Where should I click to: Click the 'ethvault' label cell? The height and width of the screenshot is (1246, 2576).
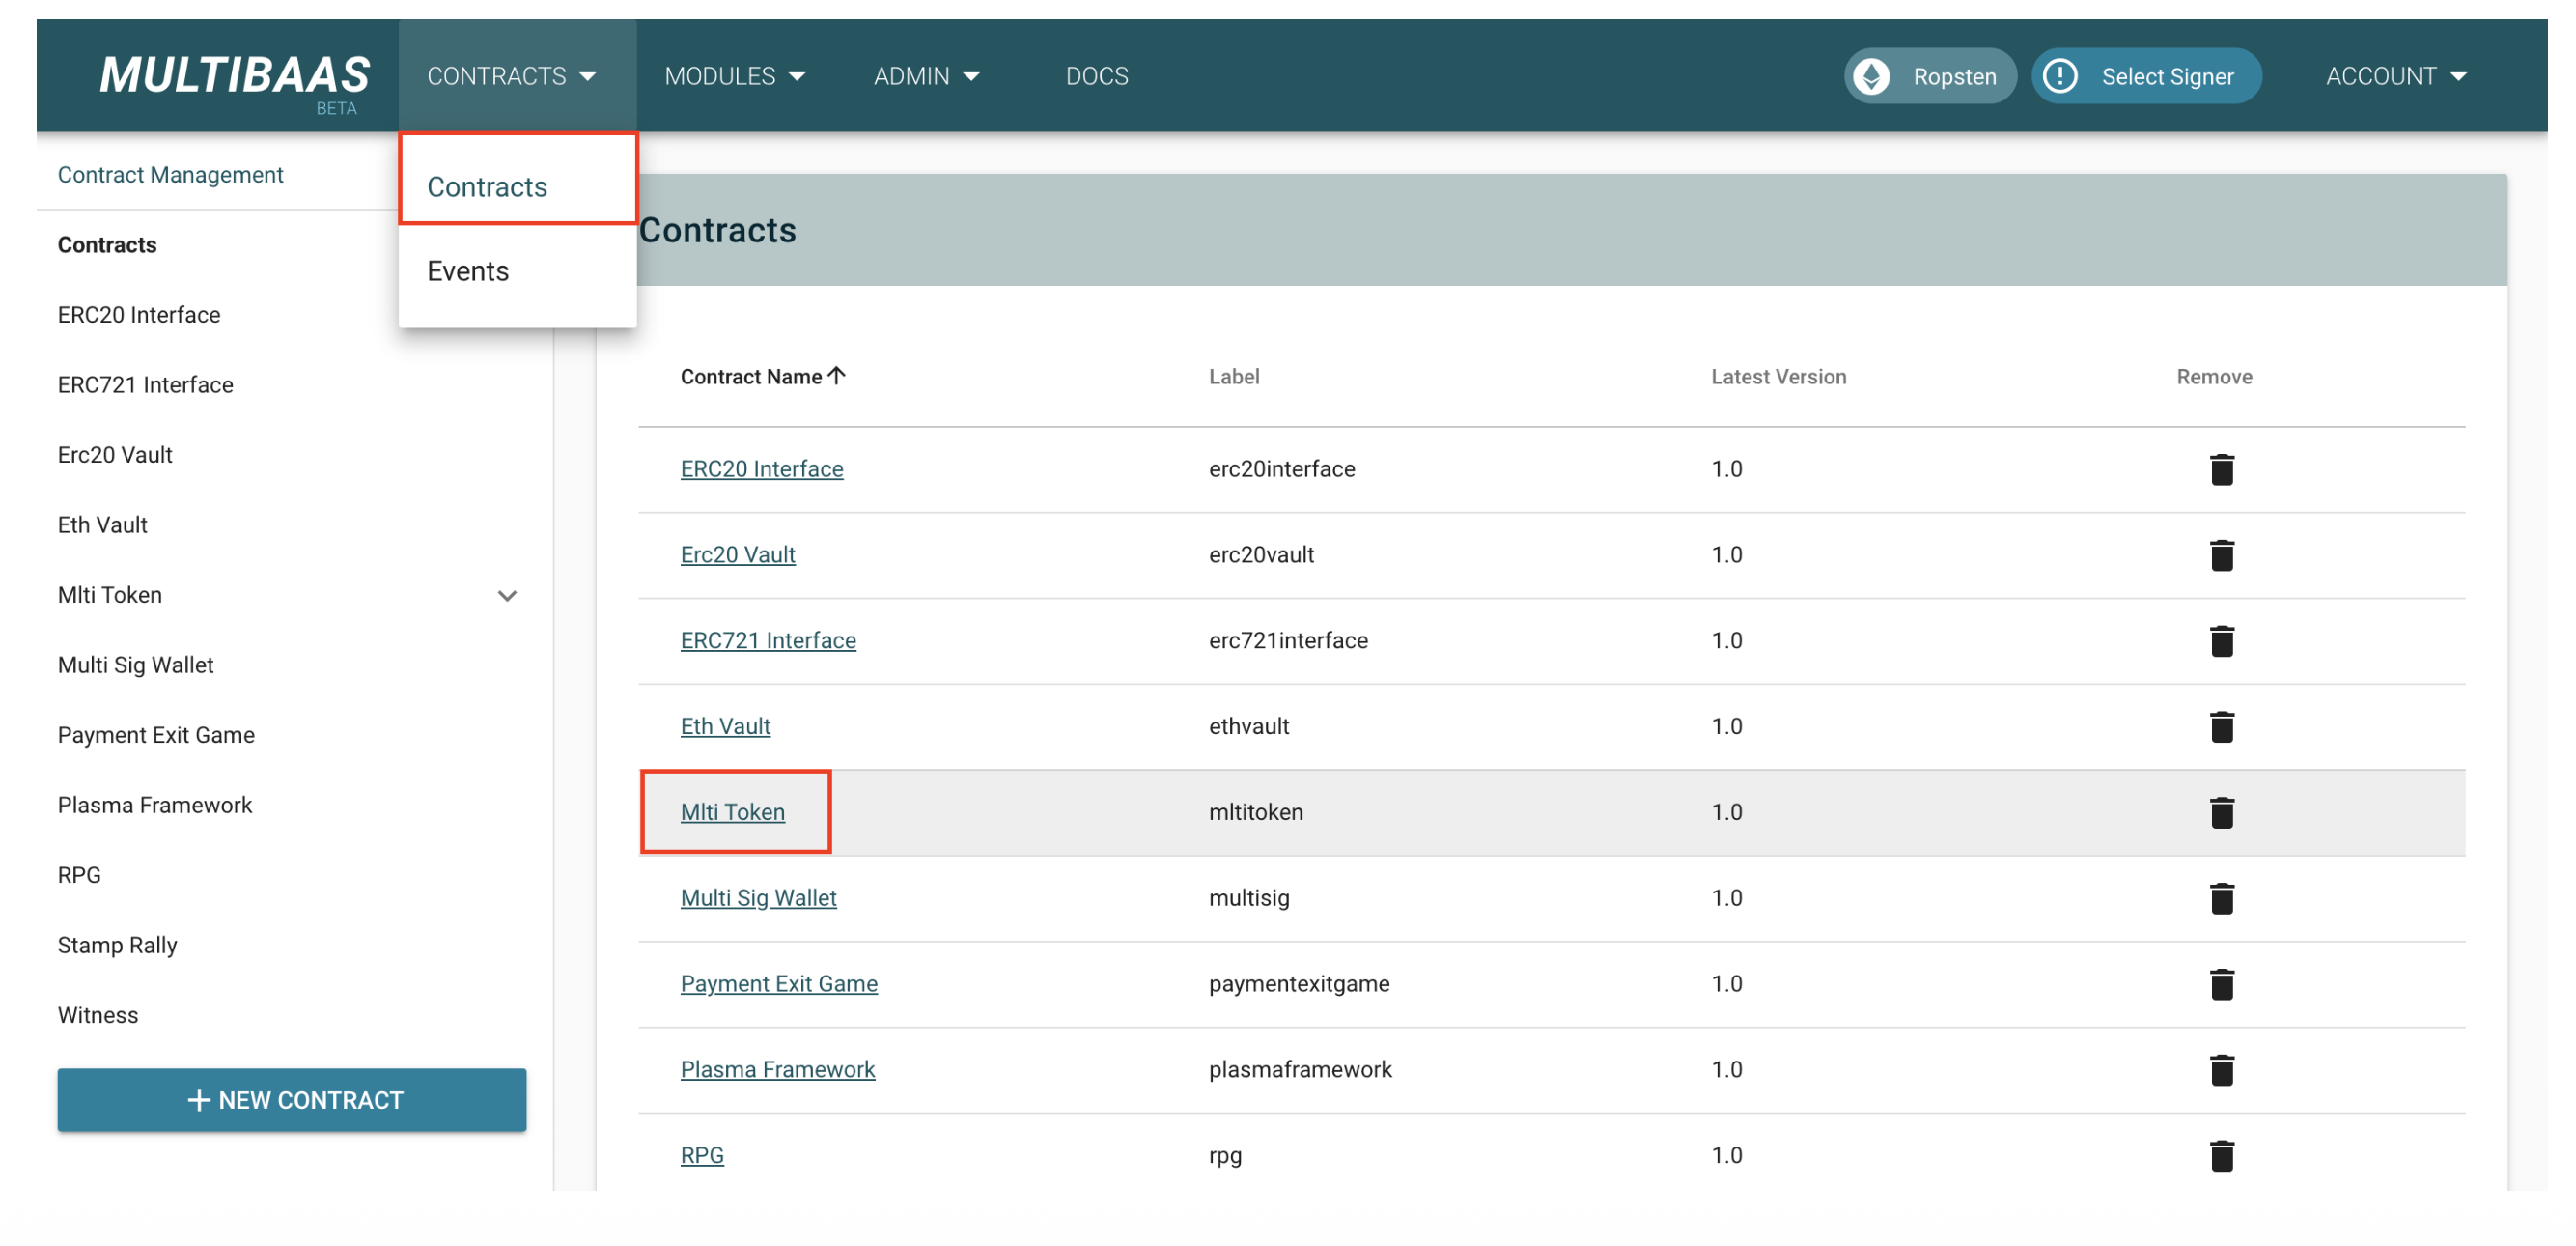(1249, 727)
